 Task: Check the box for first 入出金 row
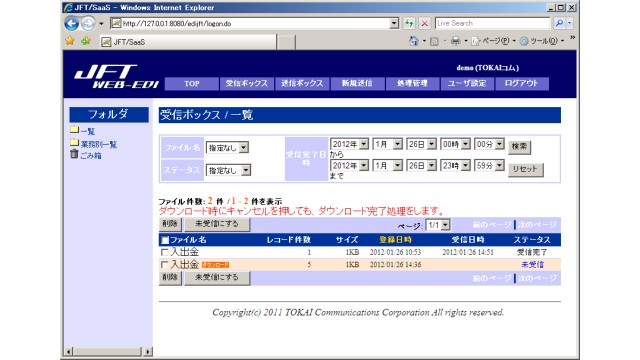coord(164,252)
